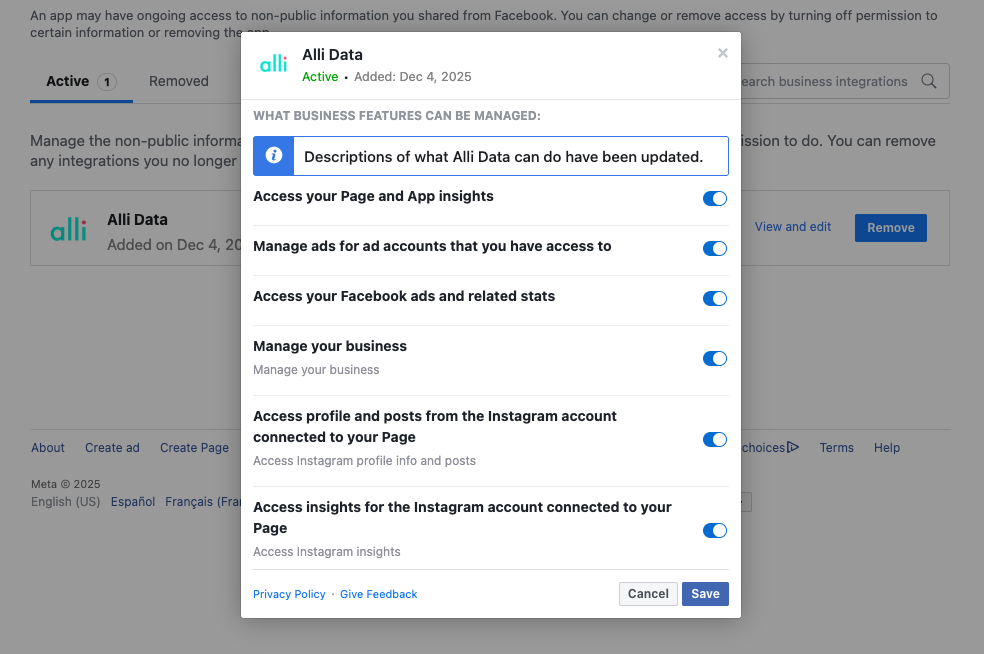Screen dimensions: 984x654
Task: Close the Alli Data dialog
Action: click(x=723, y=54)
